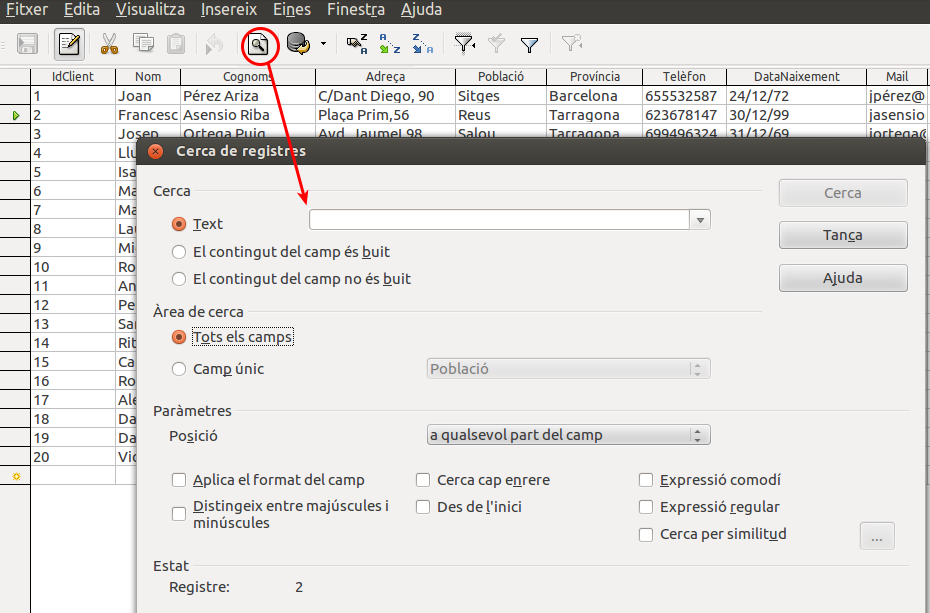Click the Find Record magnifier icon
This screenshot has height=613, width=930.
point(258,44)
